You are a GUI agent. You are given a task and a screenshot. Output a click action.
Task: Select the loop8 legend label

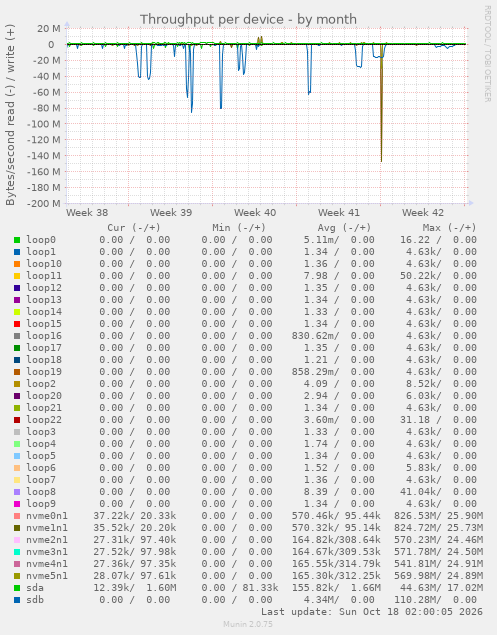point(41,492)
